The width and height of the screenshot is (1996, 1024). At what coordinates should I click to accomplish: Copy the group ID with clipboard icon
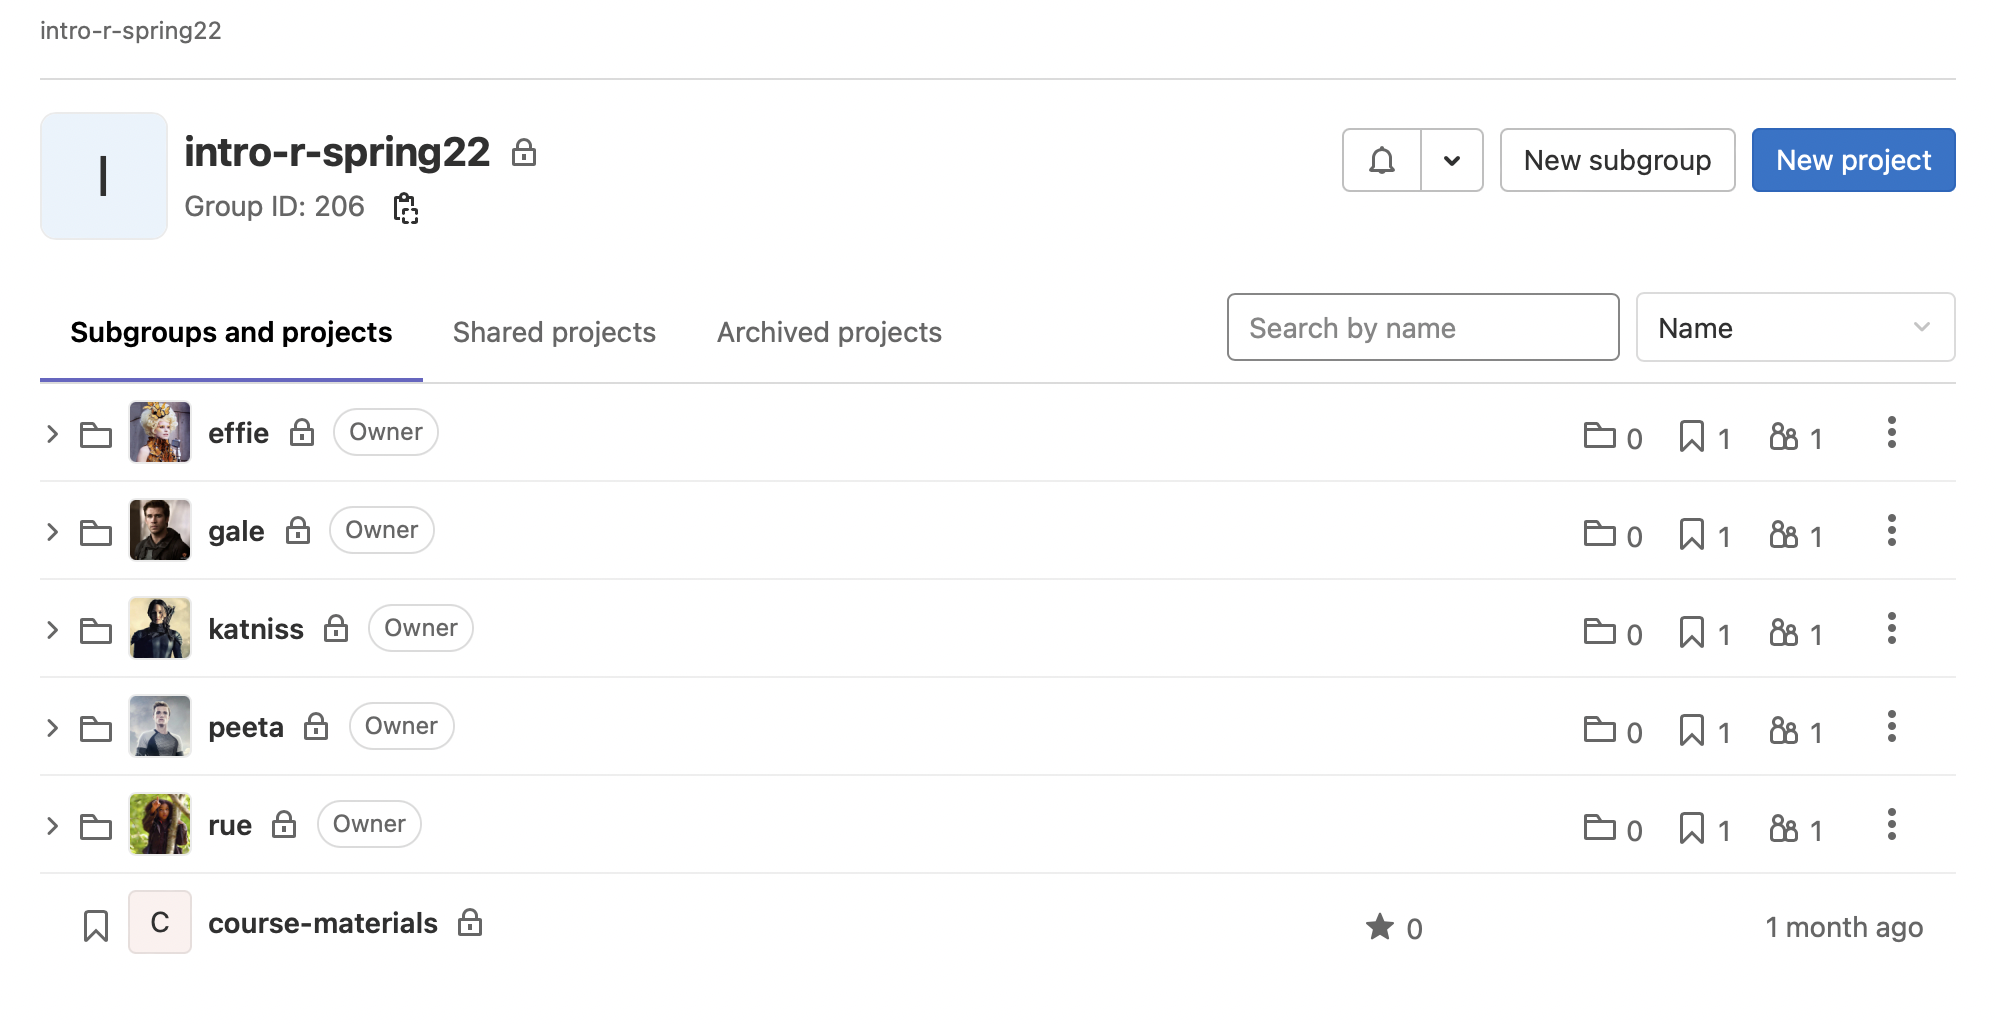405,208
